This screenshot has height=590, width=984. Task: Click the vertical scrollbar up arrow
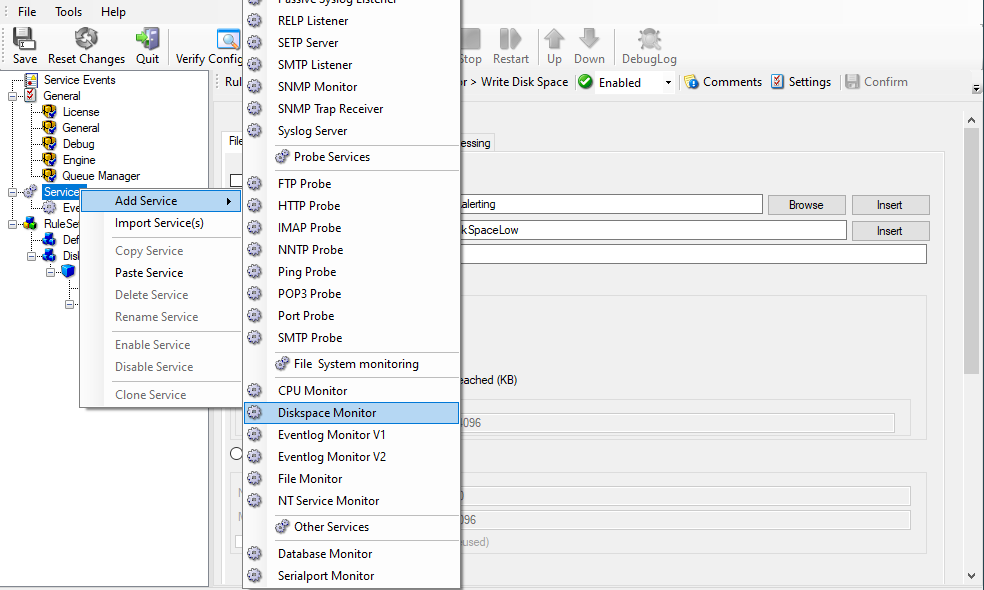[970, 120]
